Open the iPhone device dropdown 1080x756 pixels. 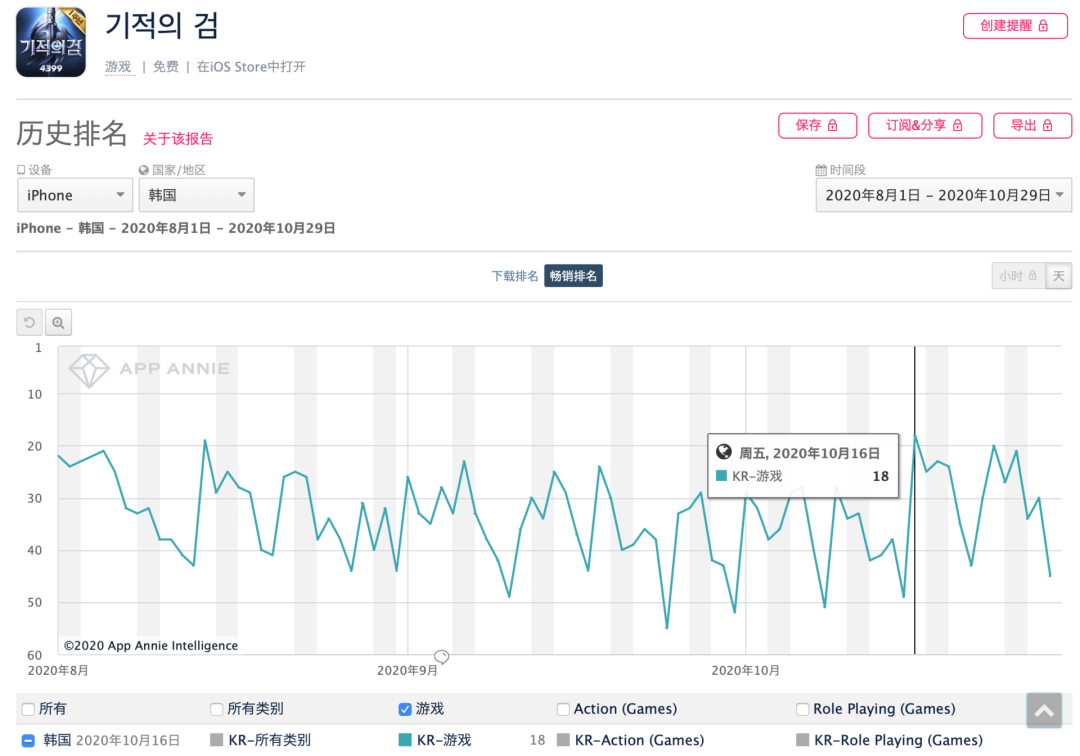pyautogui.click(x=75, y=195)
